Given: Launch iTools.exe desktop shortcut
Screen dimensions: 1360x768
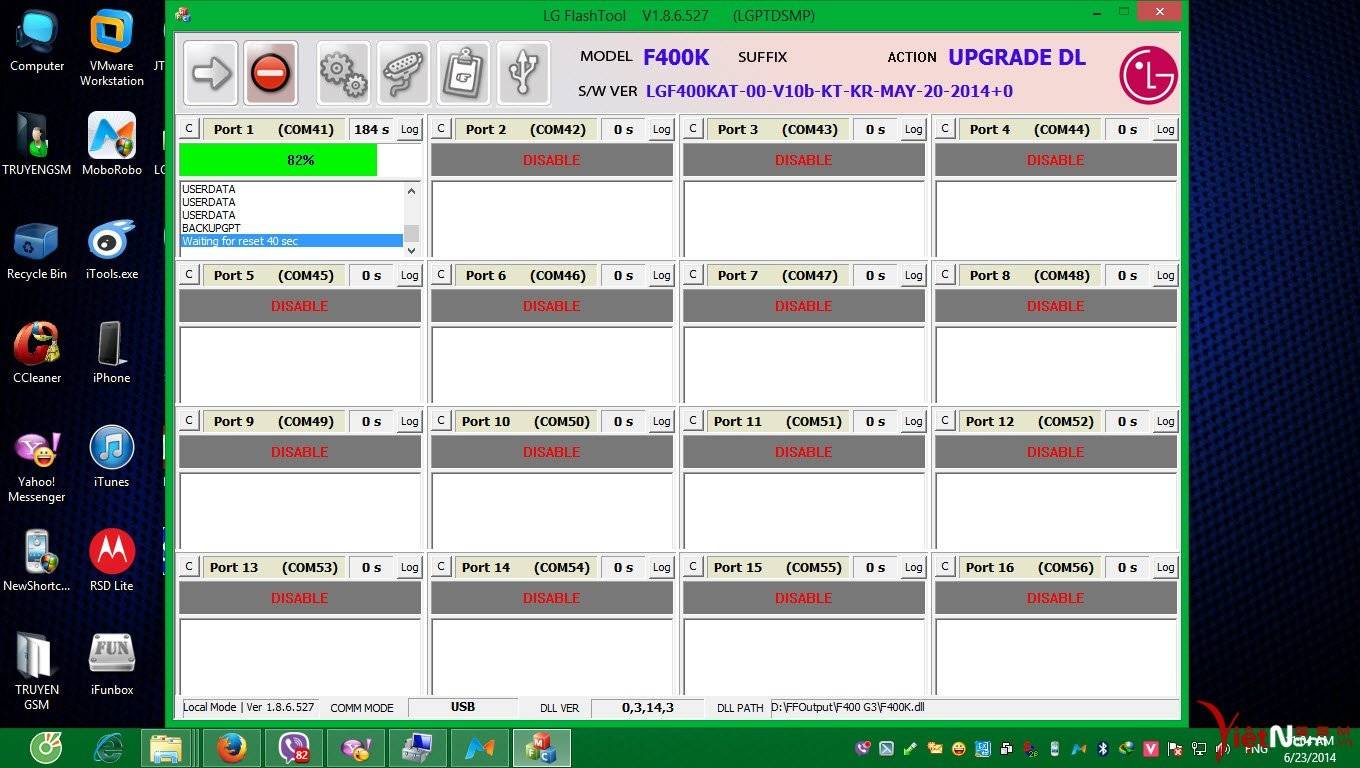Looking at the screenshot, I should 112,250.
